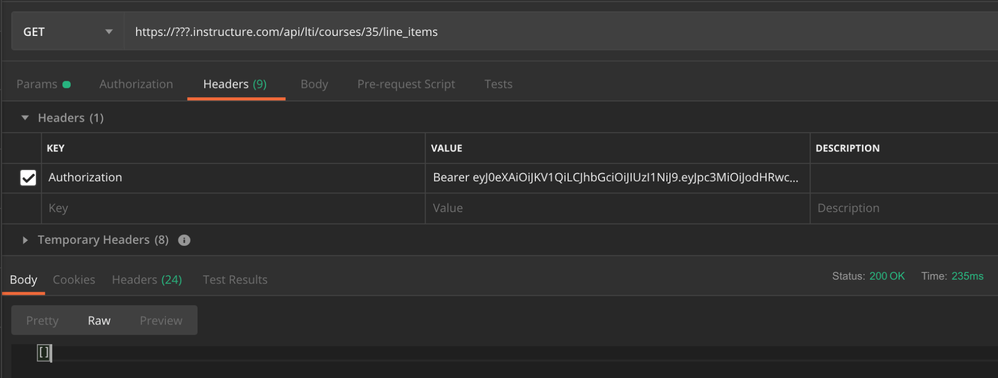Uncheck the Authorization header checkbox

(x=28, y=178)
